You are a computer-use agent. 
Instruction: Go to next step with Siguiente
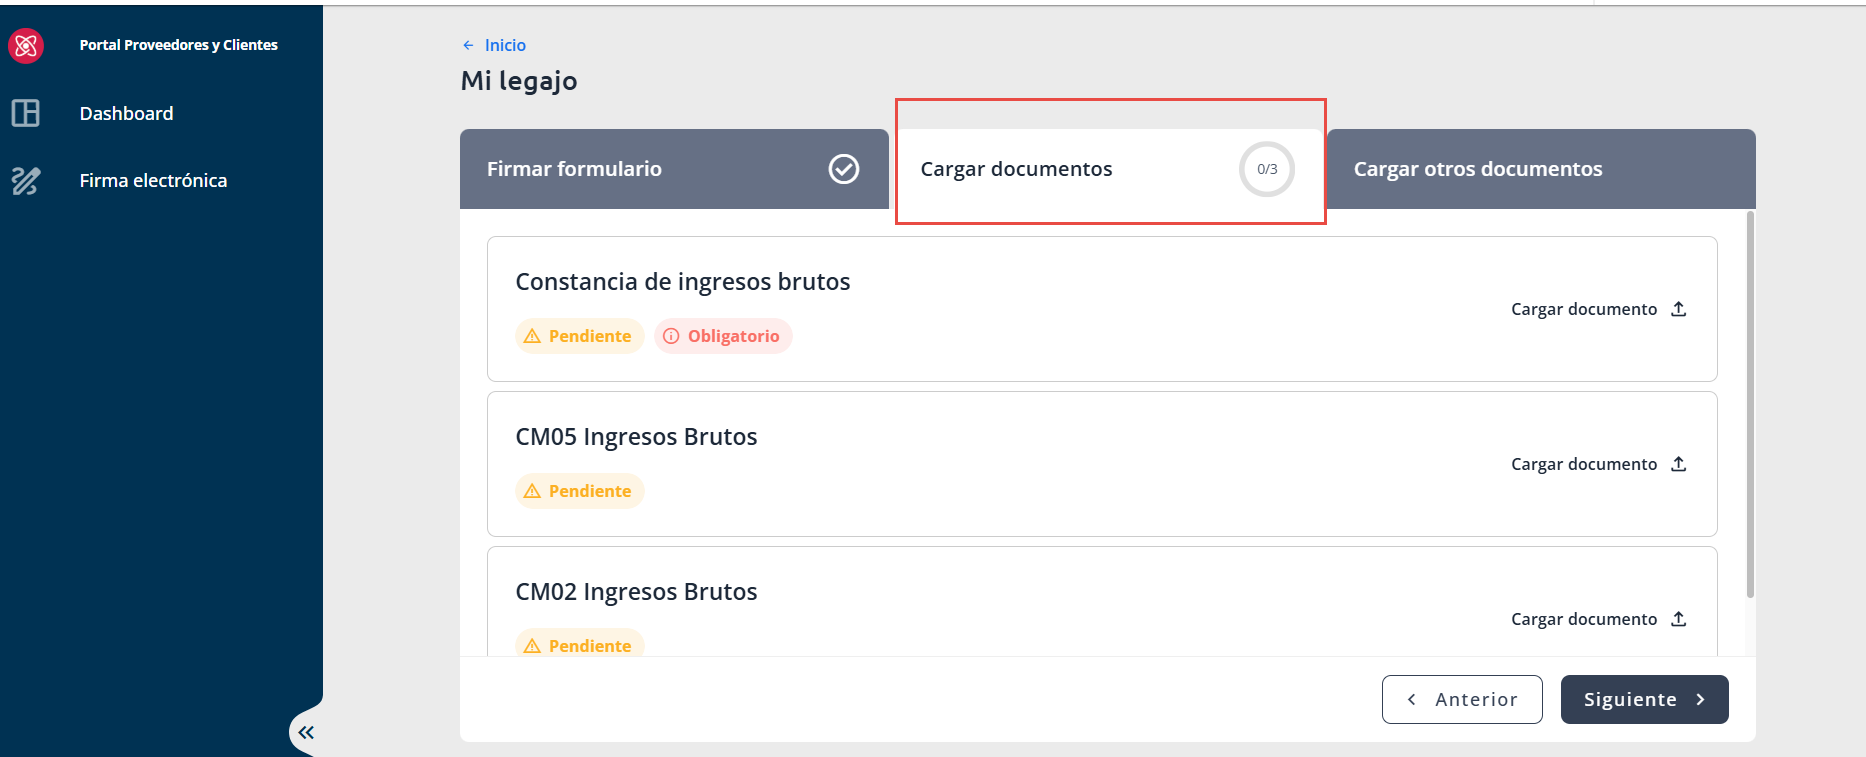click(x=1644, y=700)
